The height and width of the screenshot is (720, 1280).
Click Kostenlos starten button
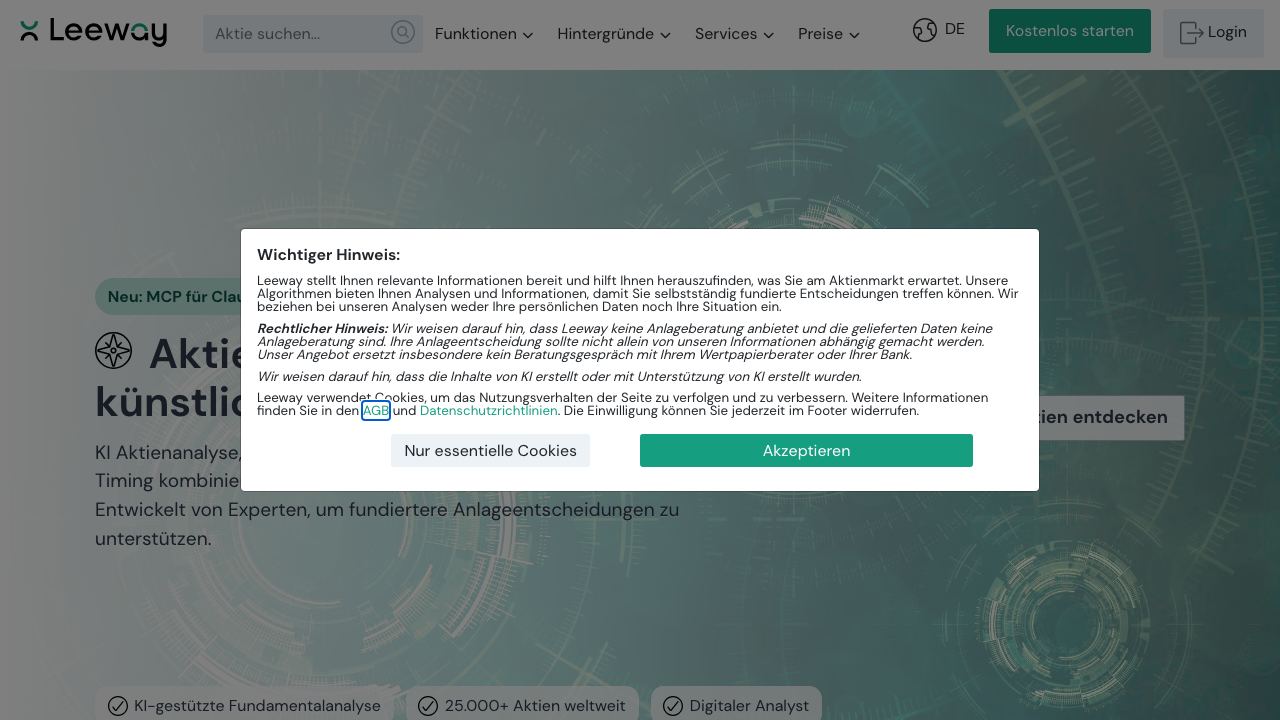pos(1070,31)
